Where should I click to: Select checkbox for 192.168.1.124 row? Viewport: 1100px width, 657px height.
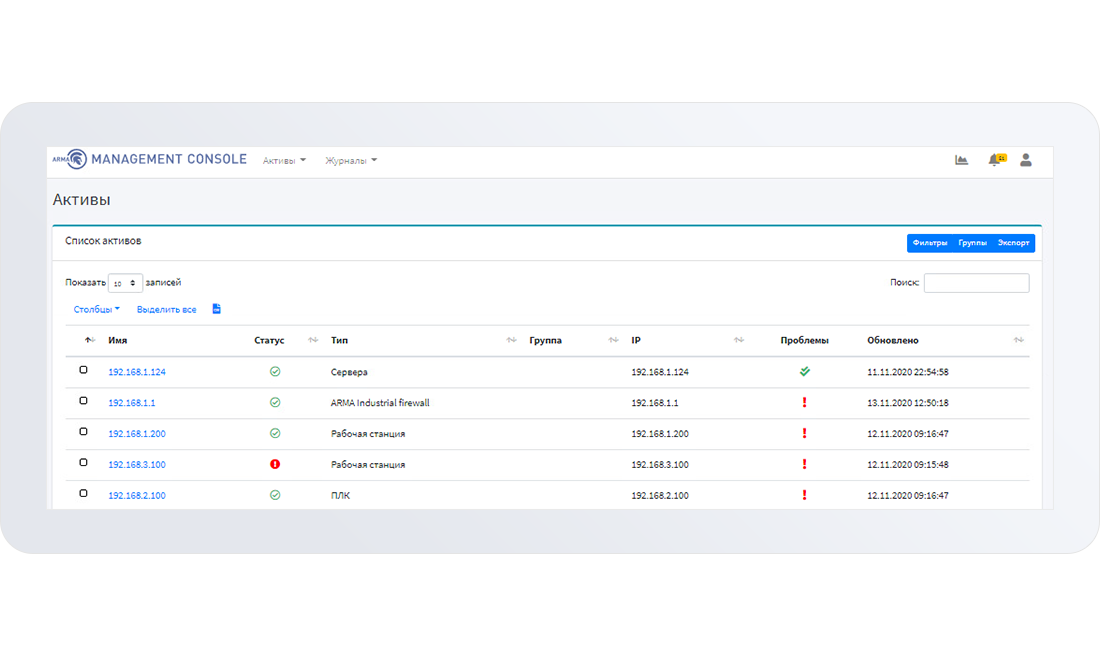[84, 371]
